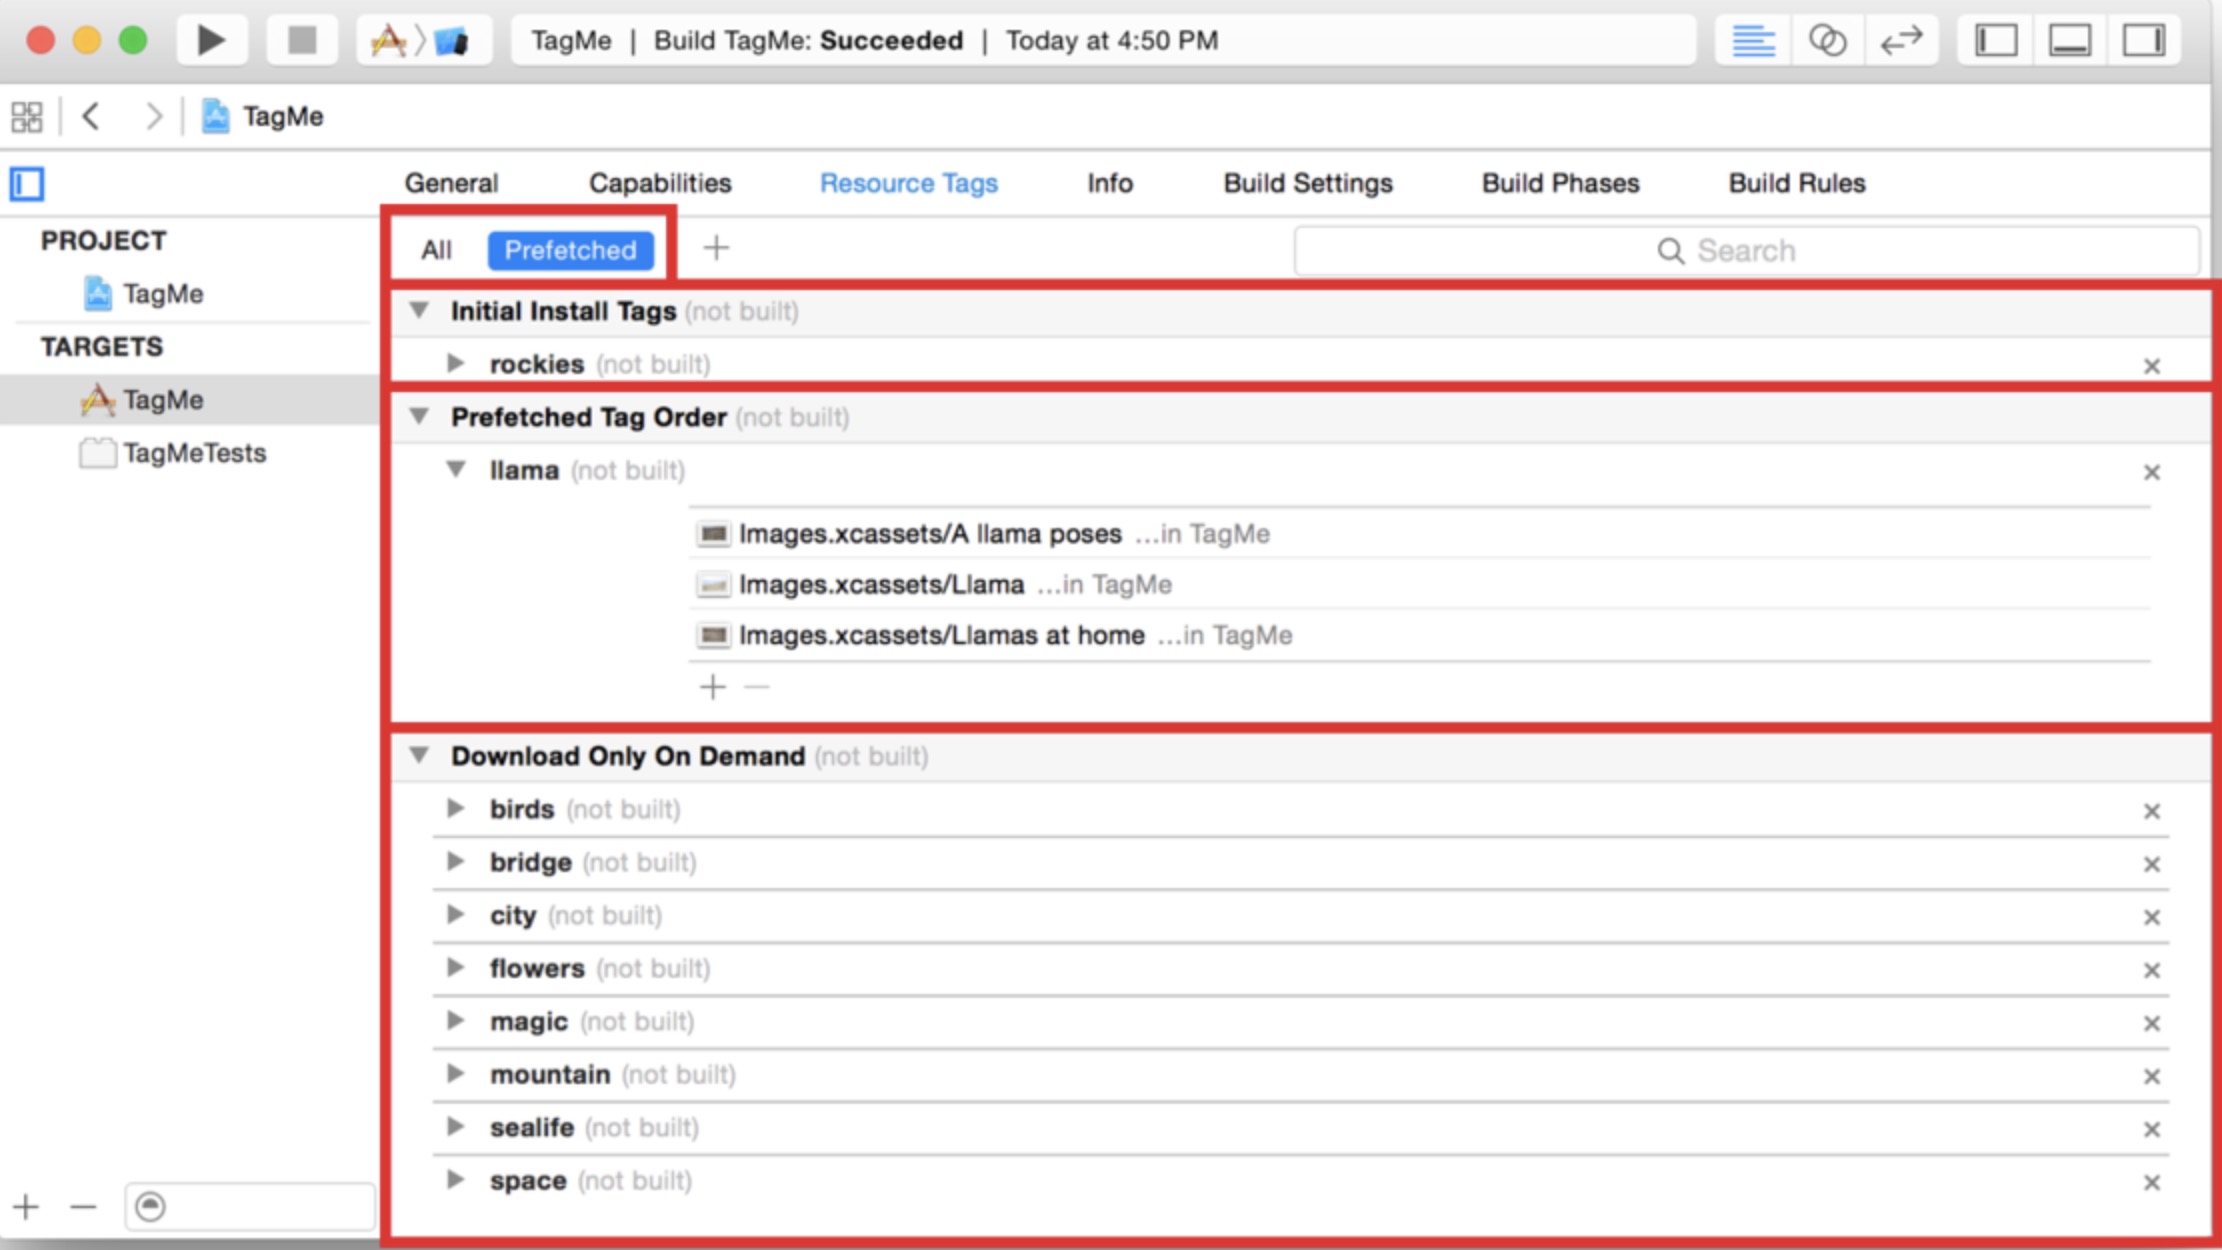Select the A llama poses asset
The height and width of the screenshot is (1250, 2222).
coord(1419,534)
